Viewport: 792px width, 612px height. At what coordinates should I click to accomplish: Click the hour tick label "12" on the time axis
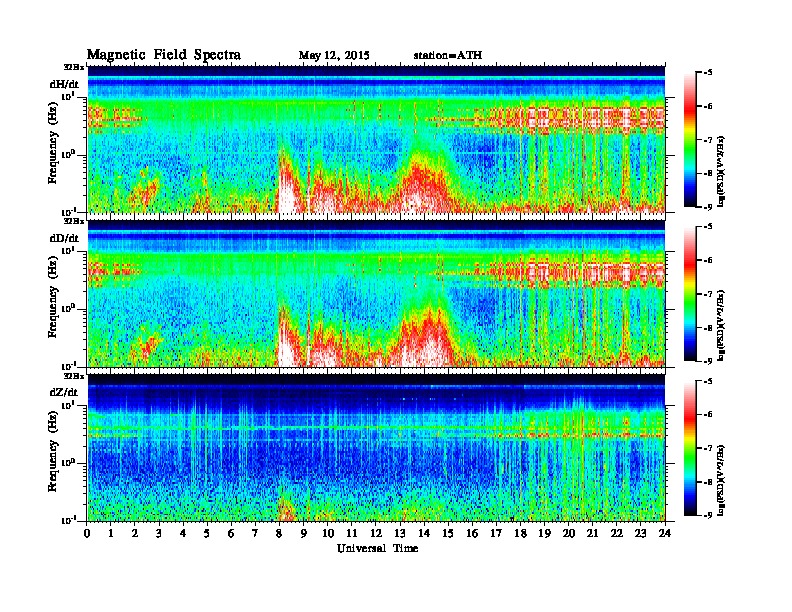coord(376,533)
